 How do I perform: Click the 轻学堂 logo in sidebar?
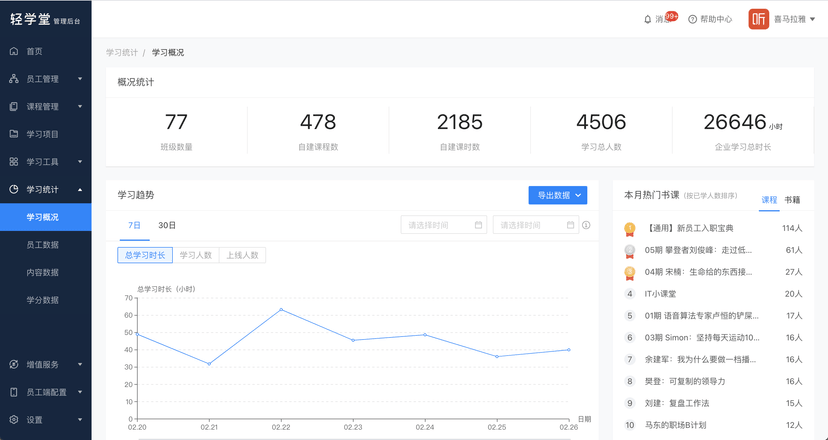point(45,20)
